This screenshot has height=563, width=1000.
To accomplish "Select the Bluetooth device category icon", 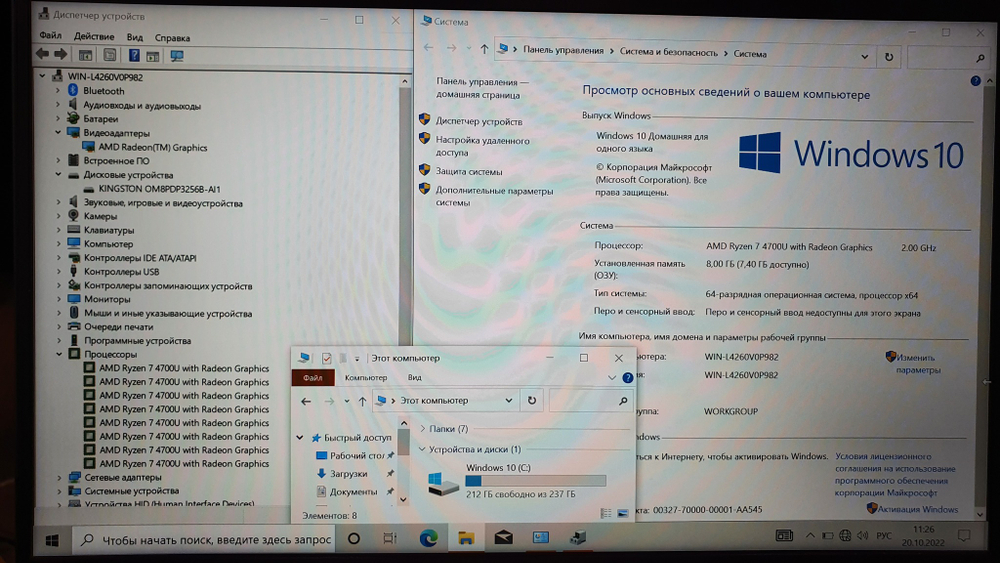I will [73, 91].
